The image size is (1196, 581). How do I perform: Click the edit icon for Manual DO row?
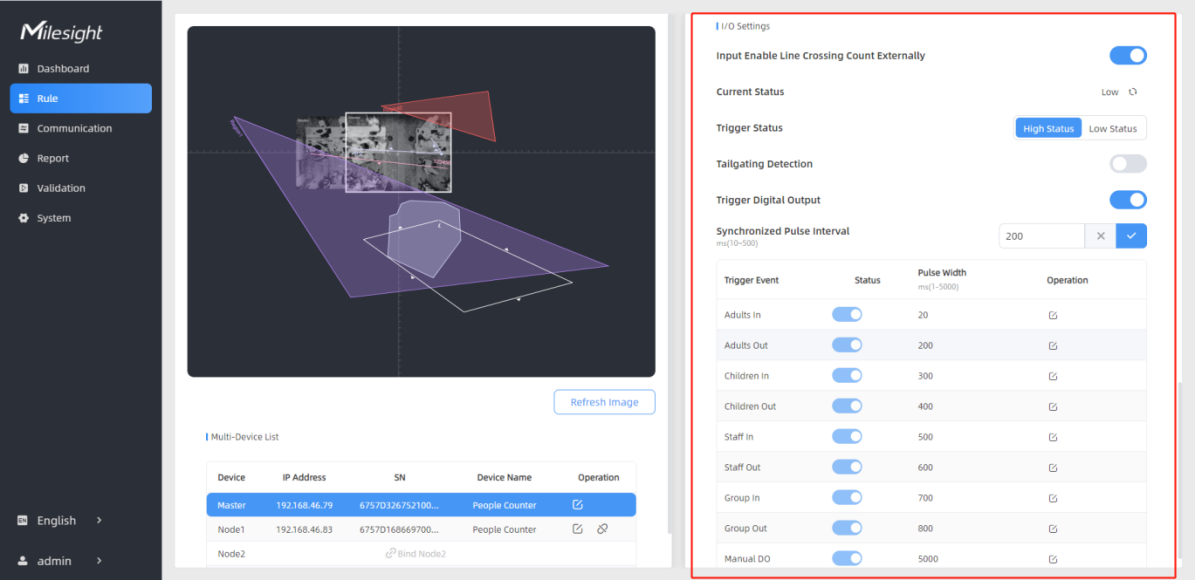coord(1053,559)
